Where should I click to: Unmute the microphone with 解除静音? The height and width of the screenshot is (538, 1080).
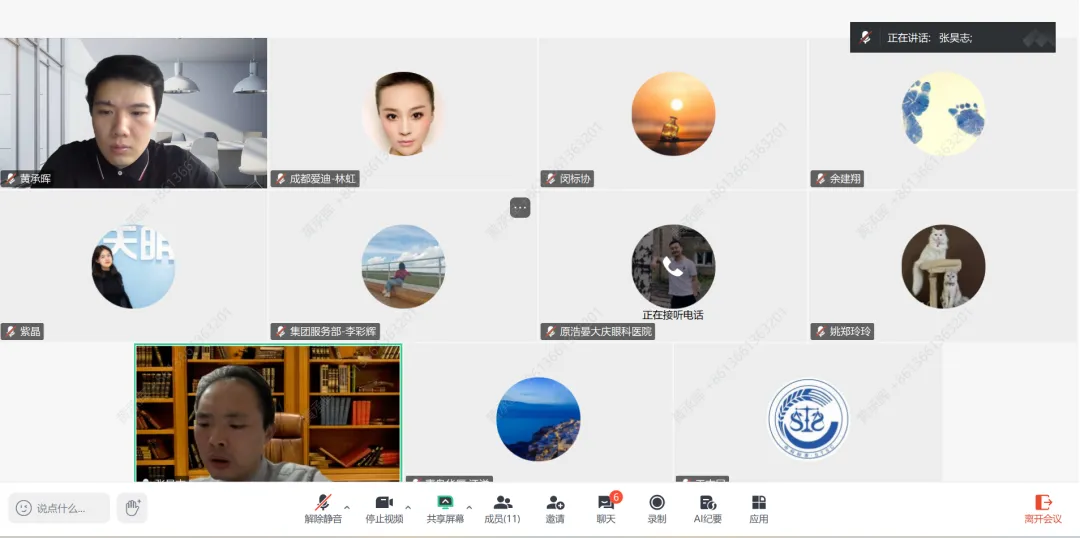click(x=323, y=508)
